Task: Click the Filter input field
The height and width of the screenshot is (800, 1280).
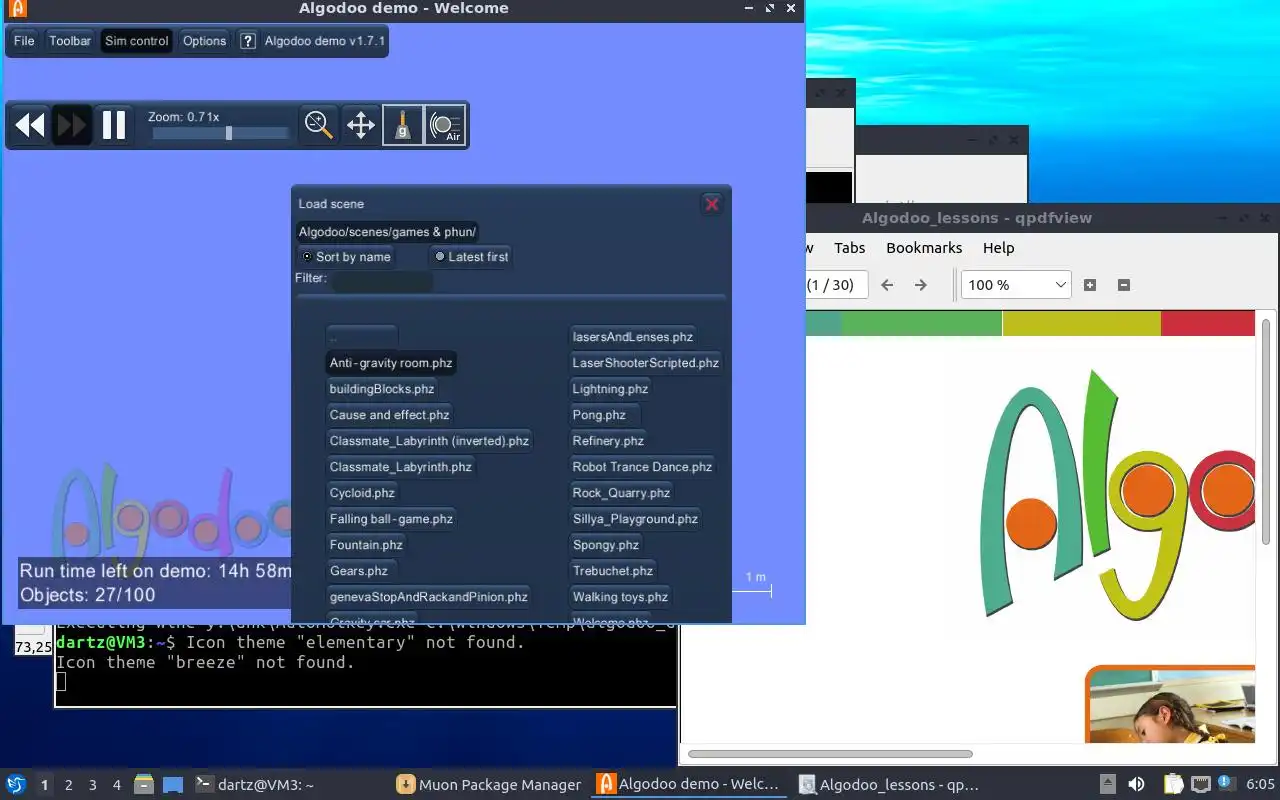Action: tap(383, 281)
